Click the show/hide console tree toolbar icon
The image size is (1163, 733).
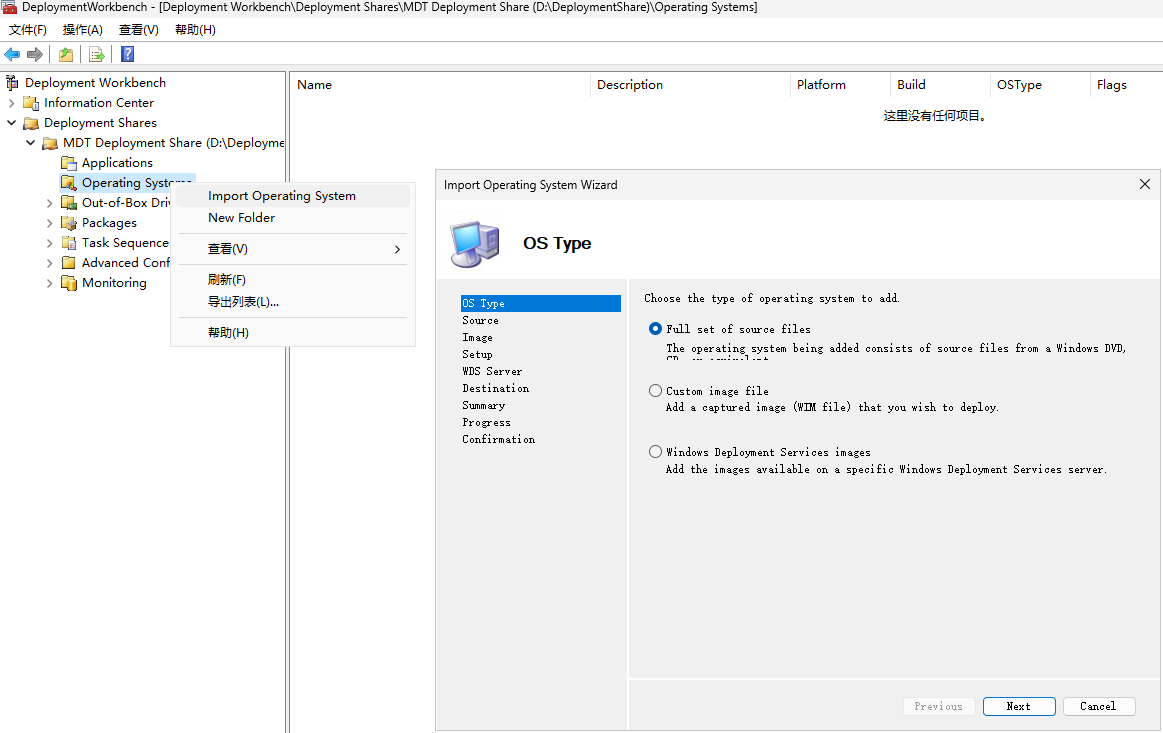tap(66, 54)
